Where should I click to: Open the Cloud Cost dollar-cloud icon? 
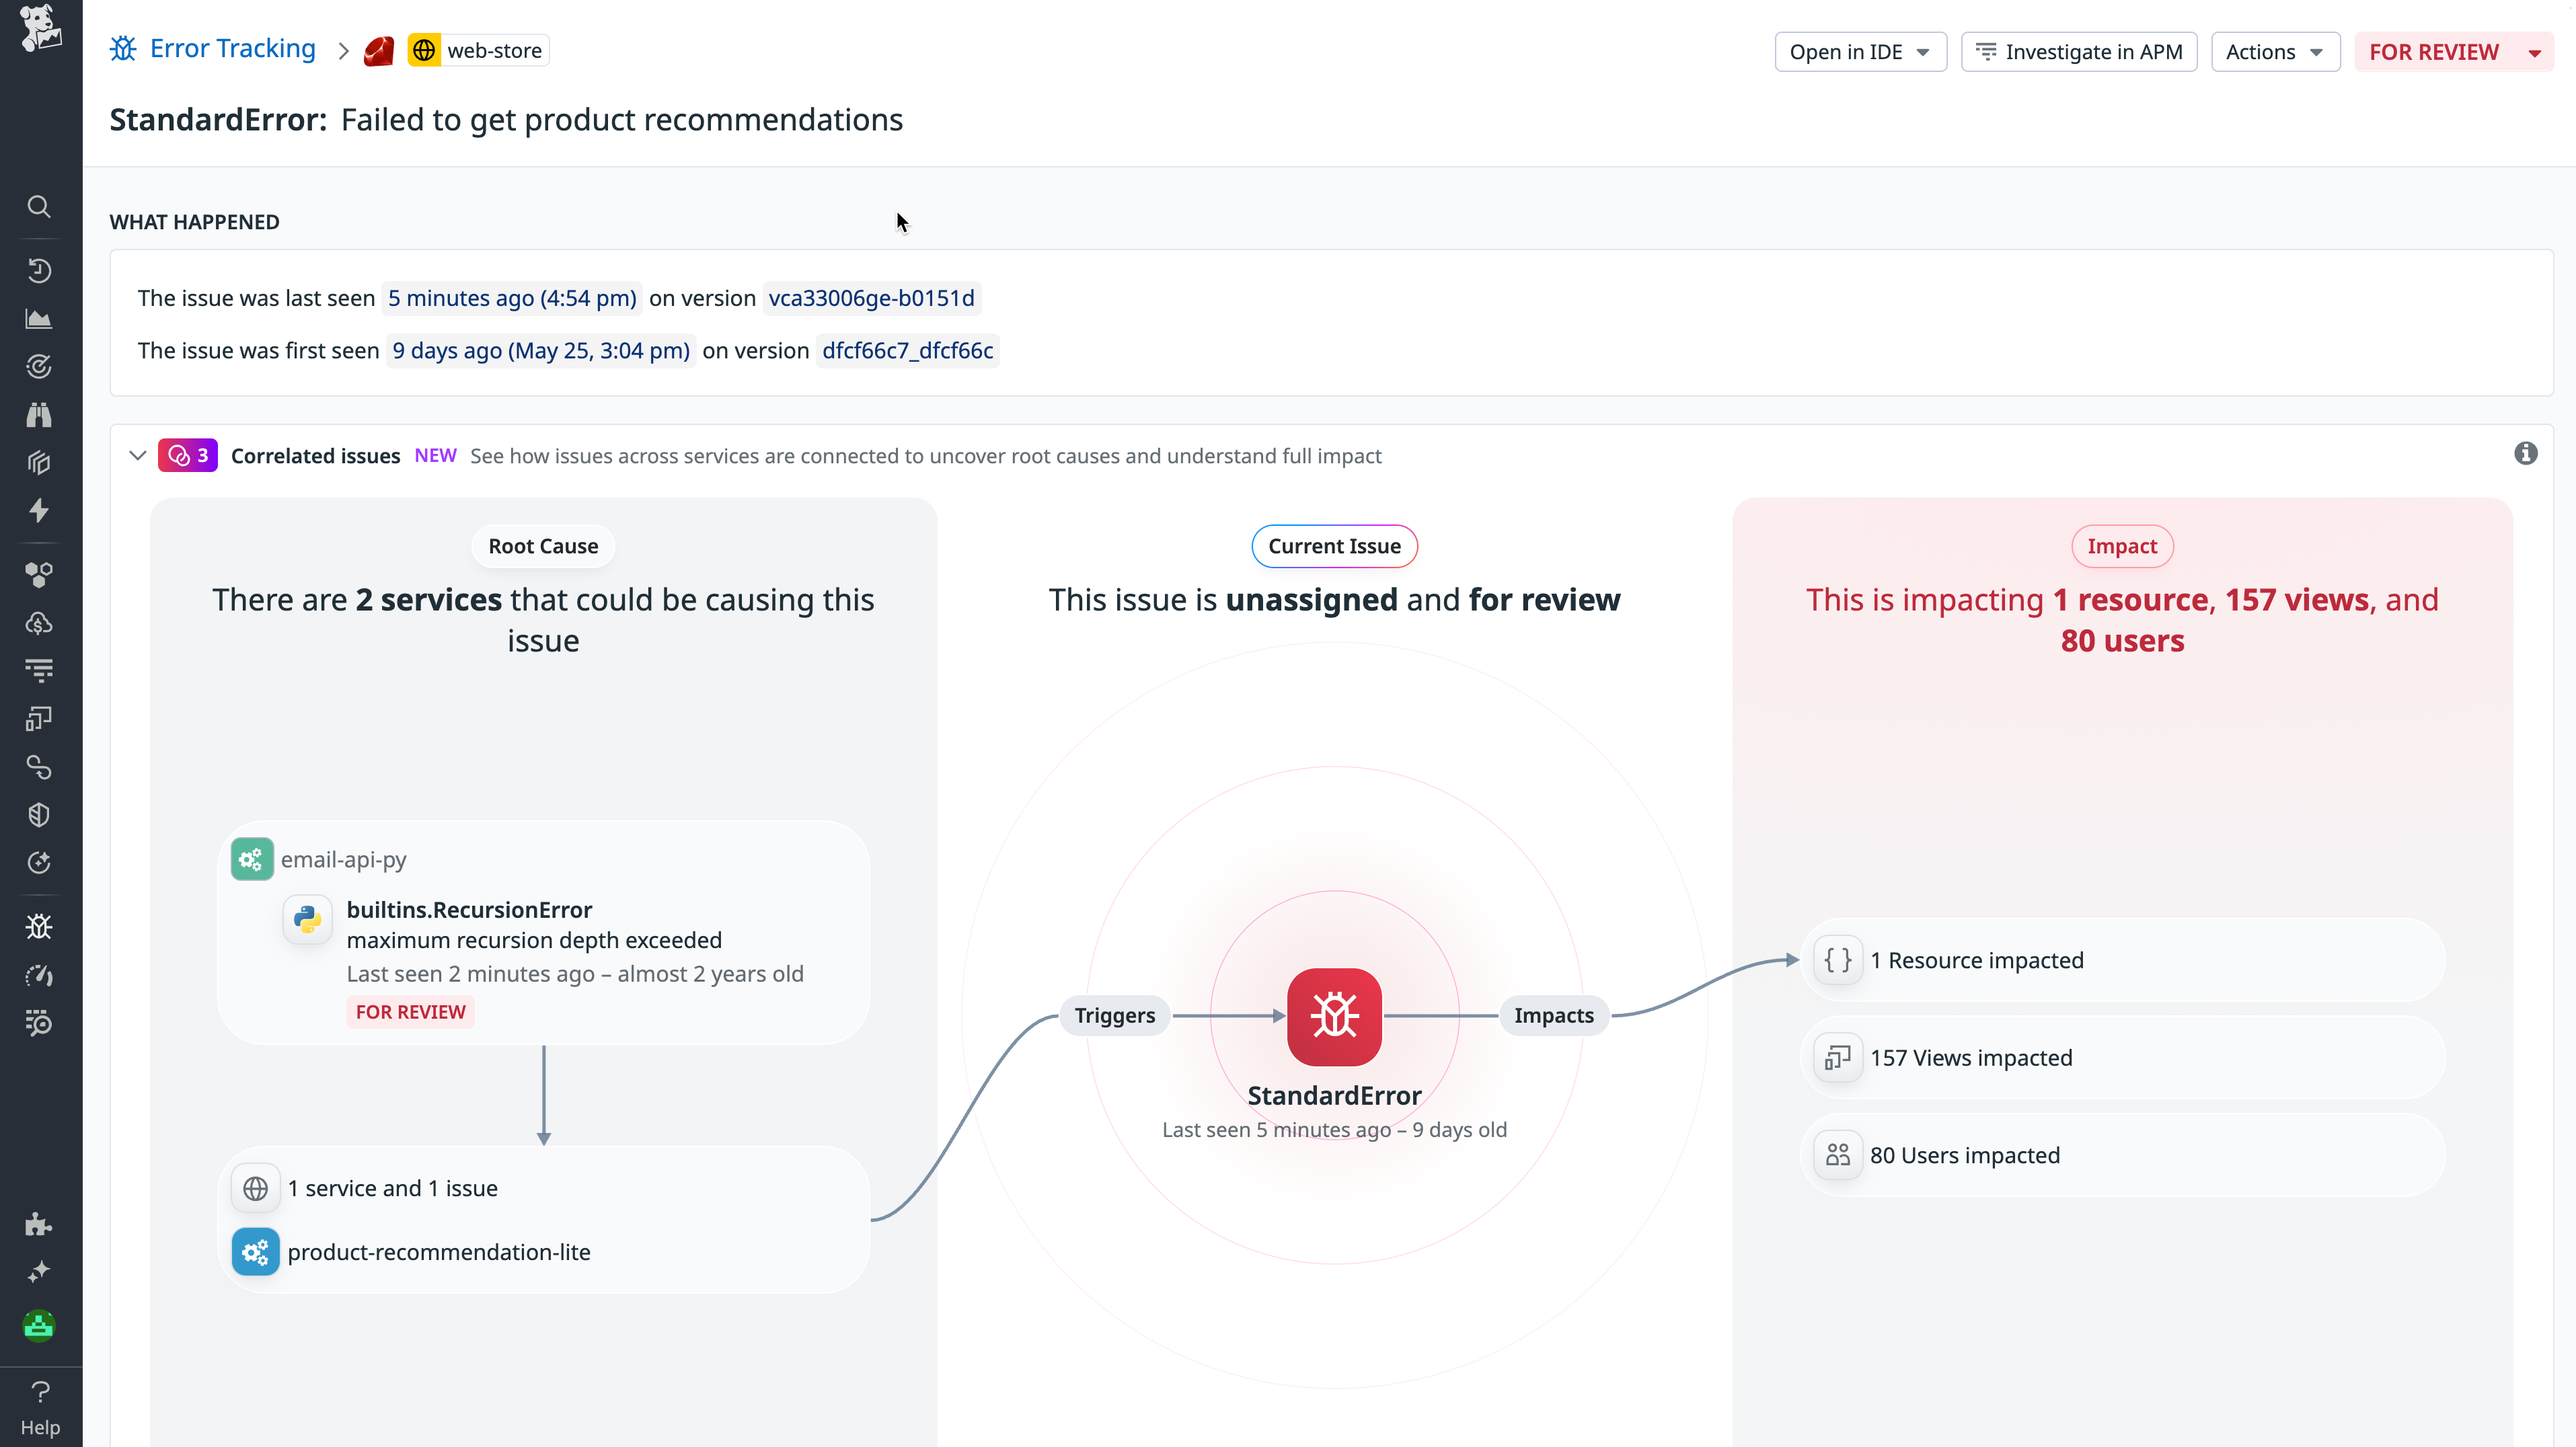point(40,623)
